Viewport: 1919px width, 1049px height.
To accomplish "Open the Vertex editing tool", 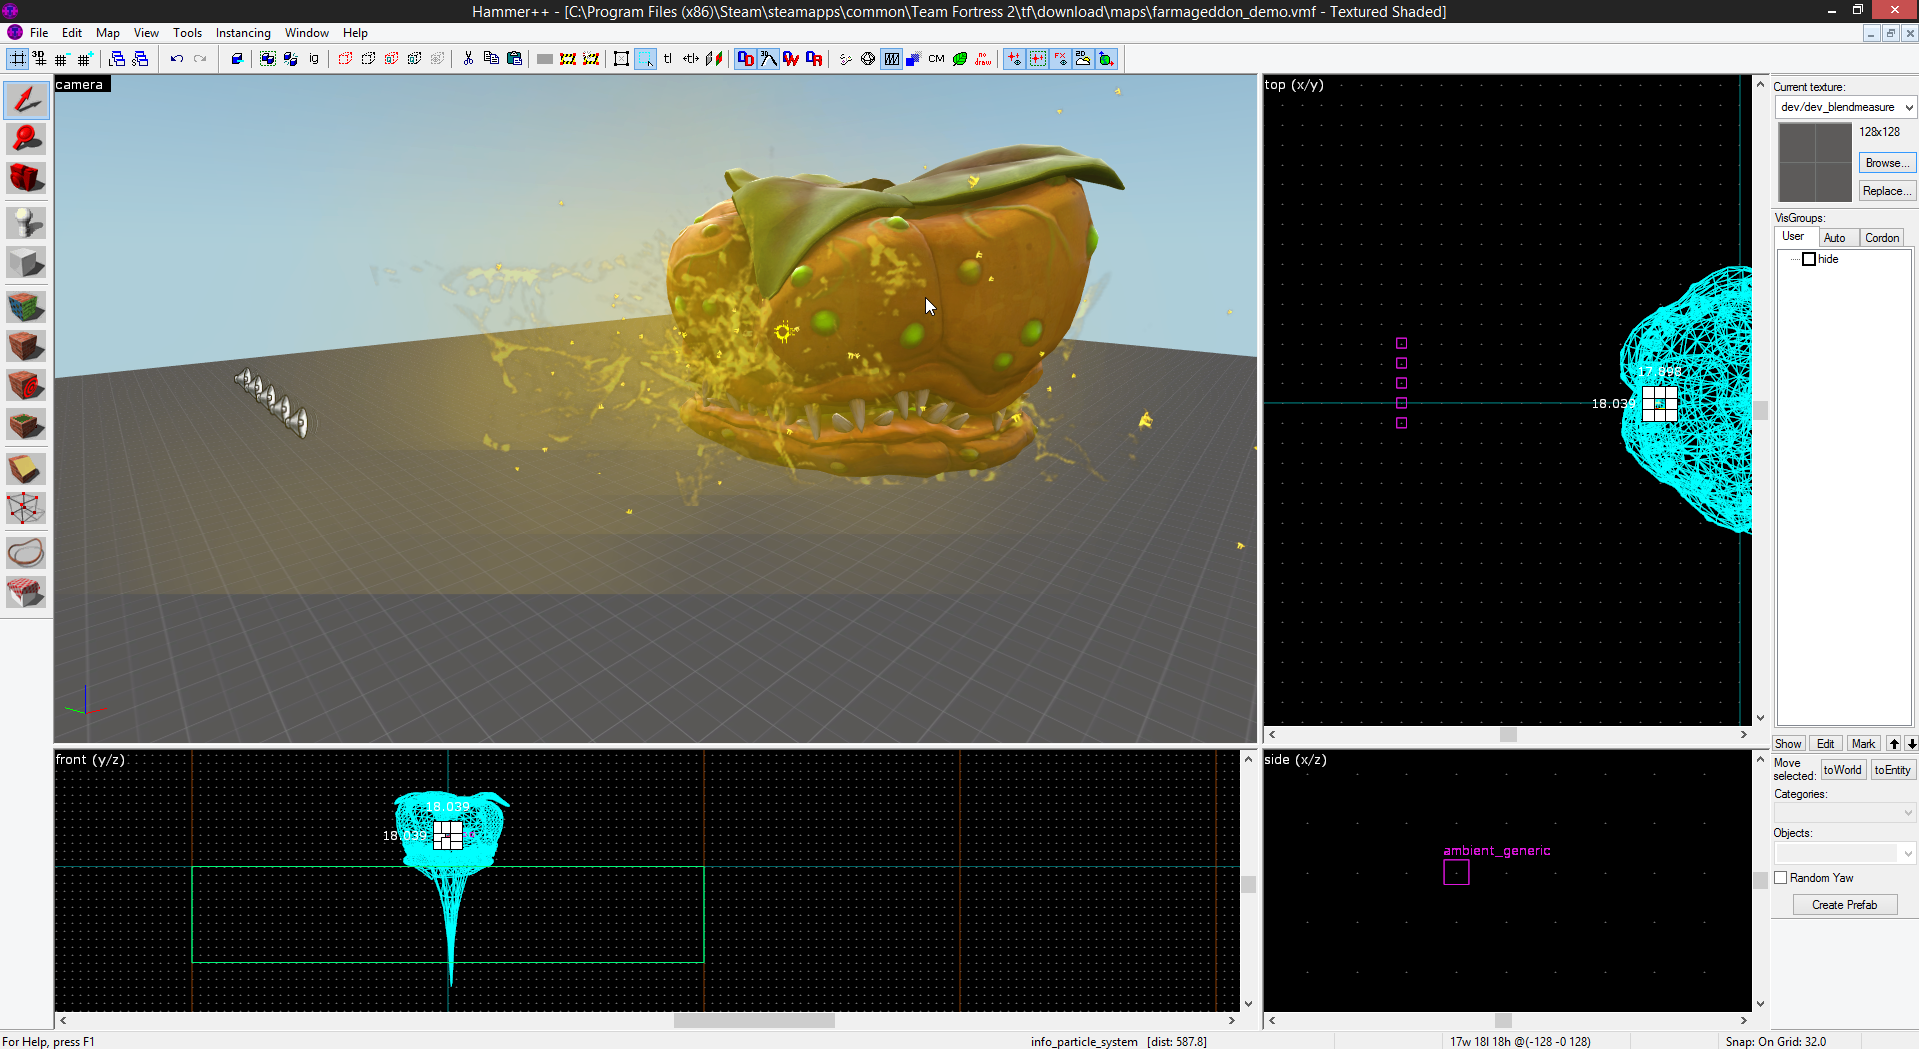I will pyautogui.click(x=26, y=508).
